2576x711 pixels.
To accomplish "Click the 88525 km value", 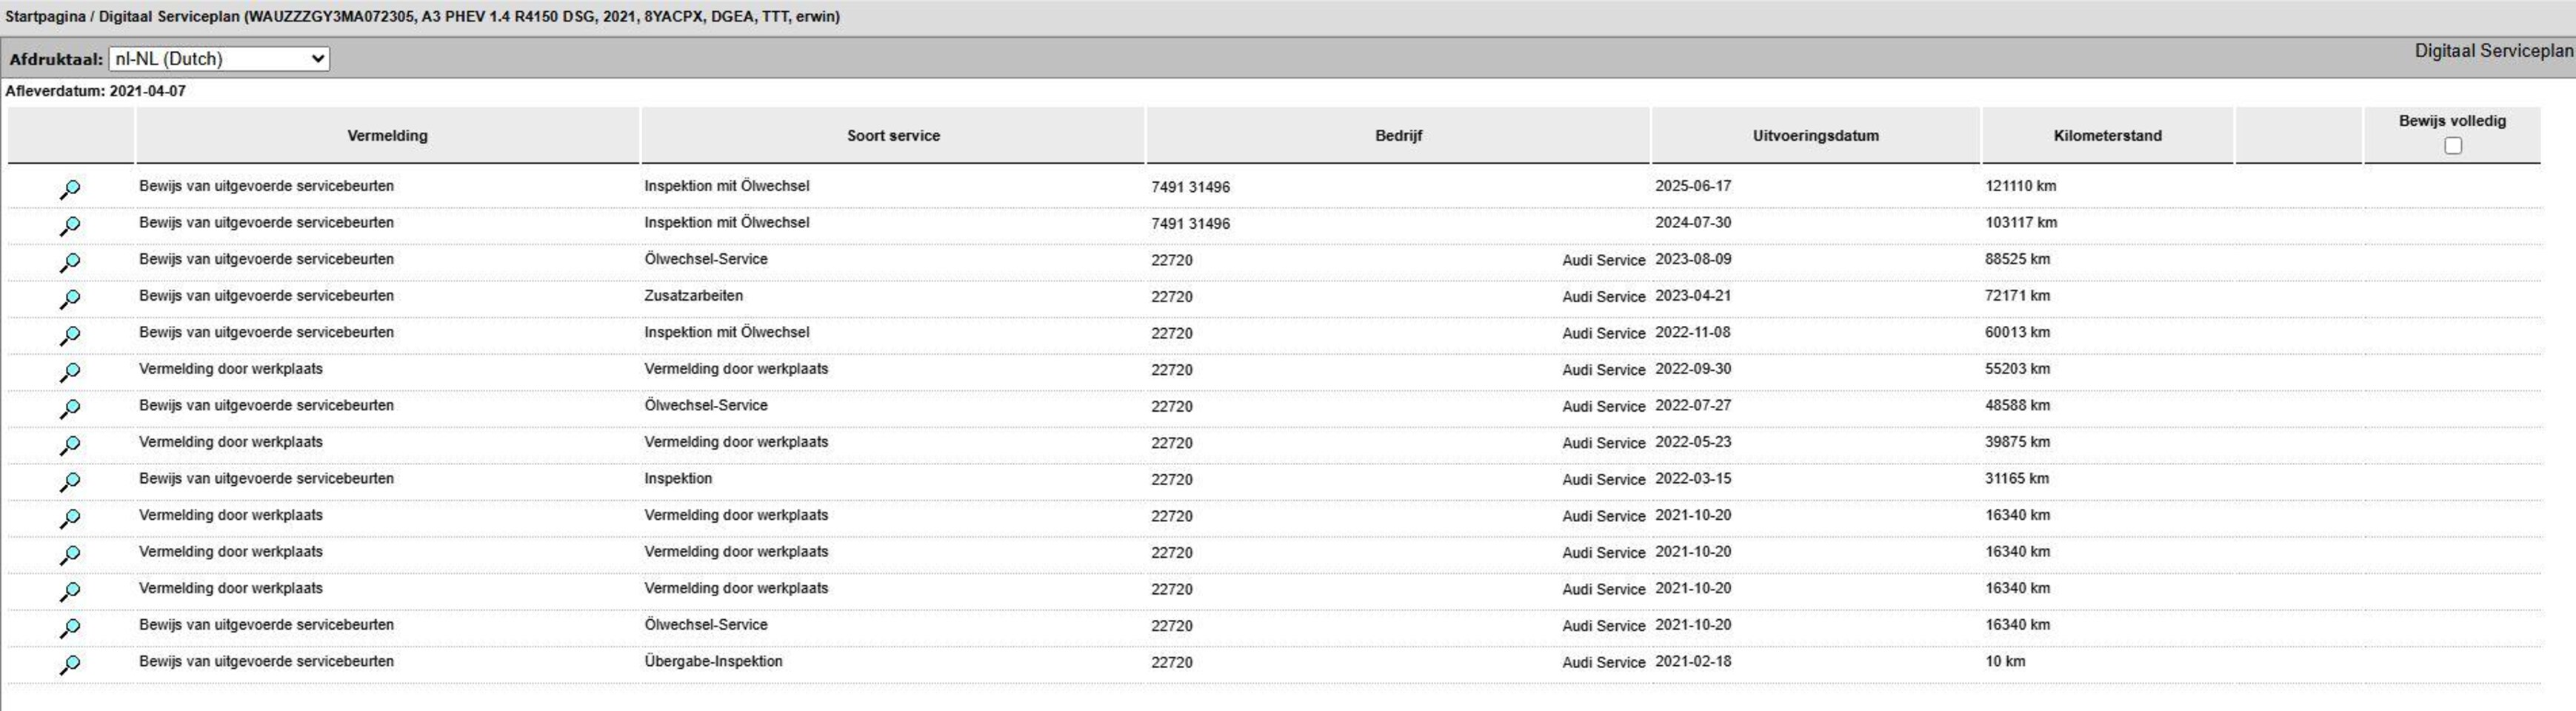I will 2017,259.
